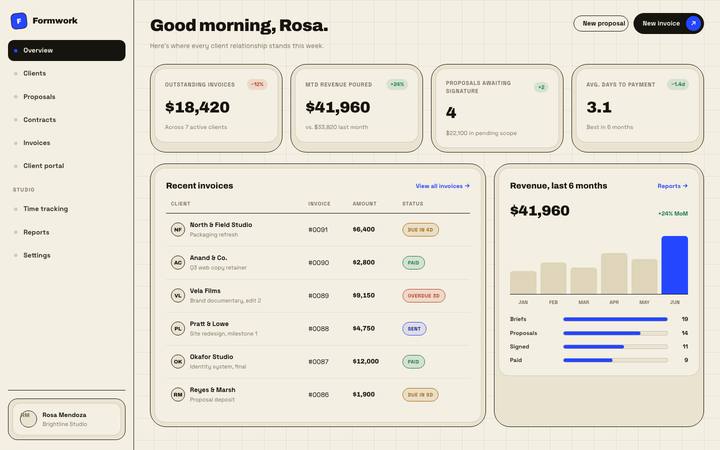720x450 pixels.
Task: Click invoice number #0091
Action: pos(318,230)
